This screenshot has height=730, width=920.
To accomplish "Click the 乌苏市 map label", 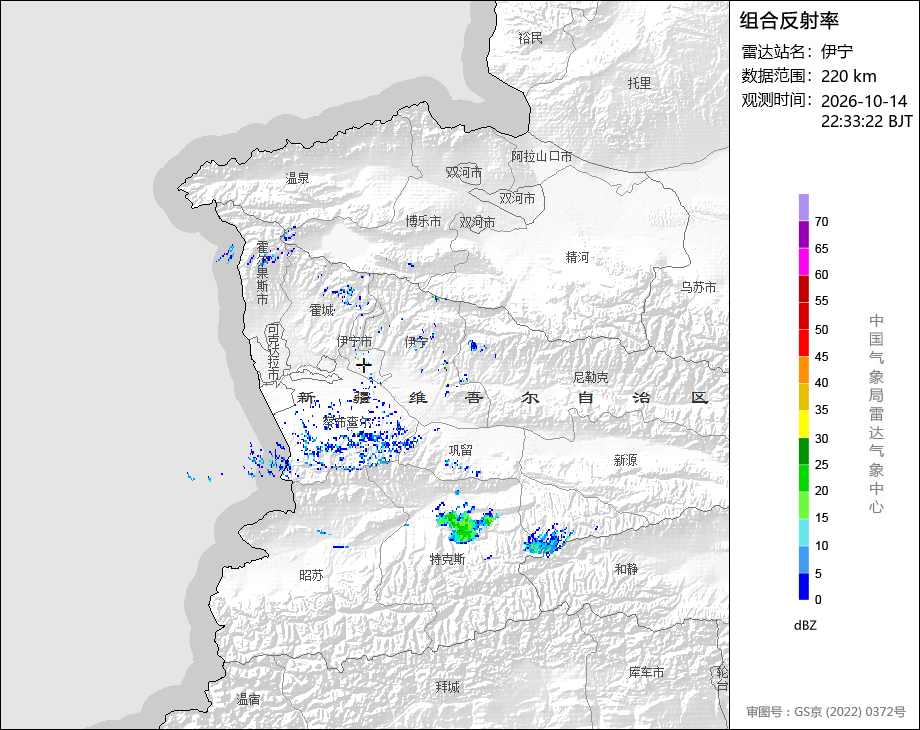I will [x=699, y=288].
